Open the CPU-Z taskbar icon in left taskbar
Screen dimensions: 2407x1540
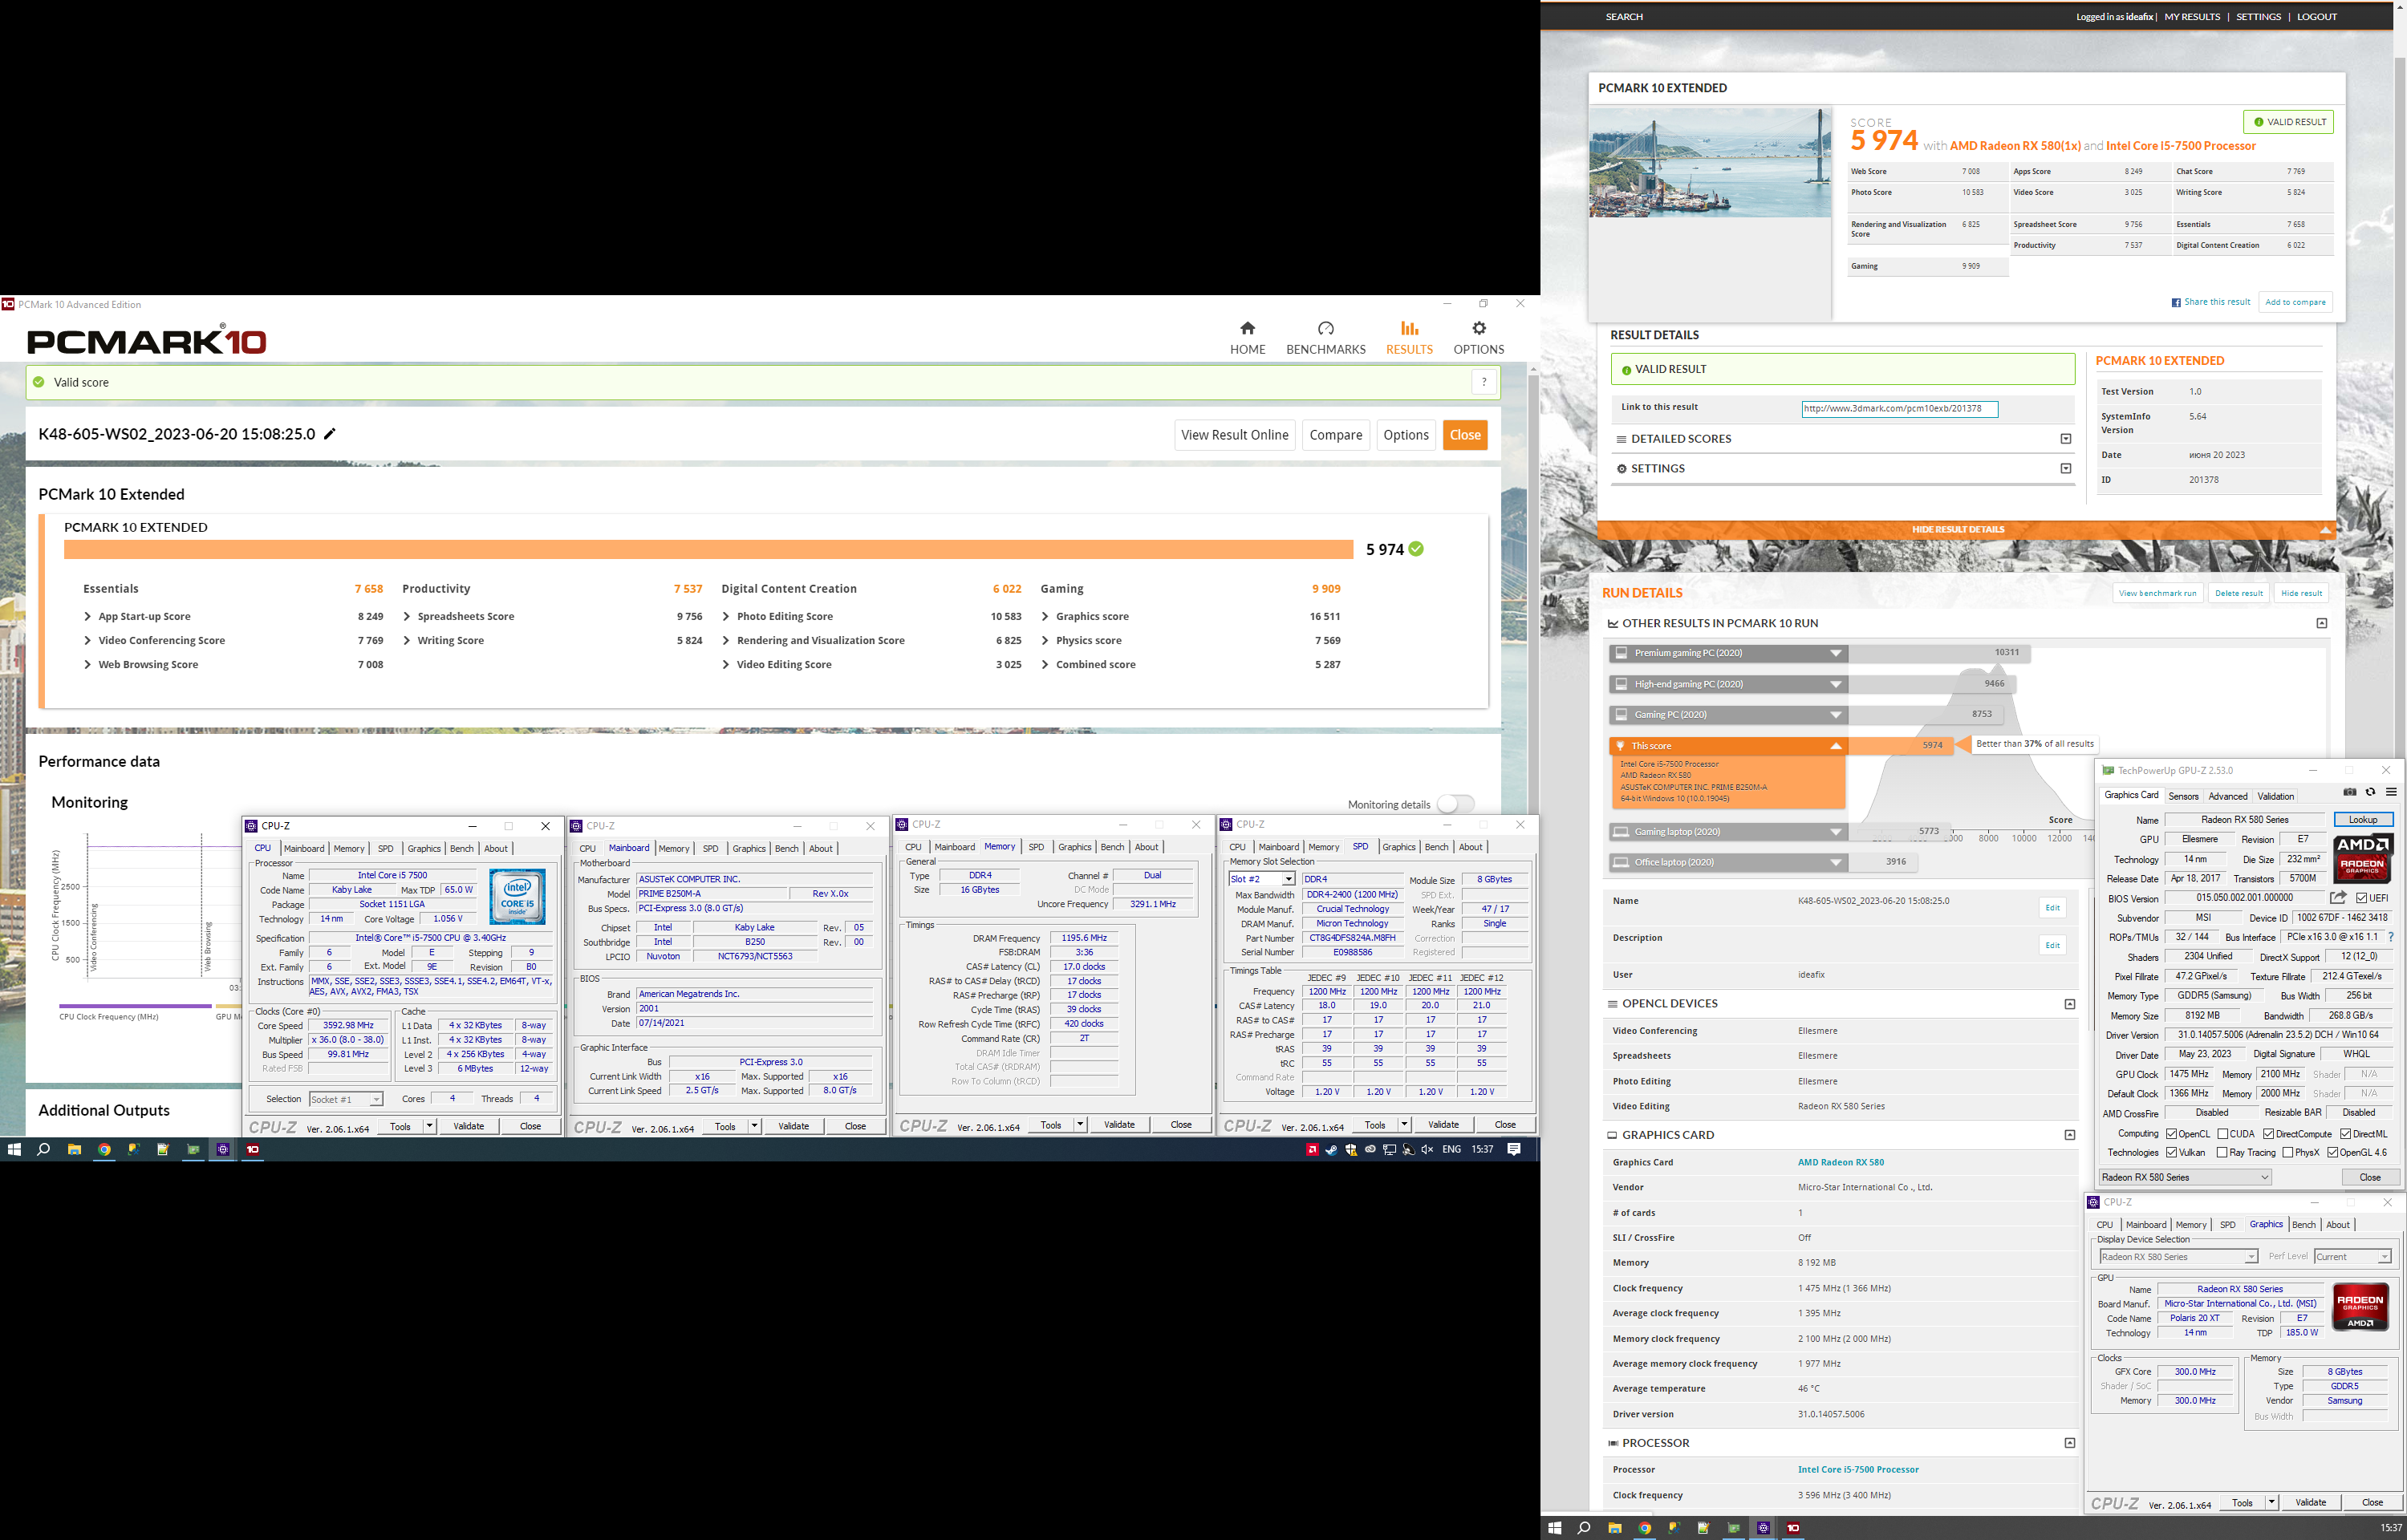[x=223, y=1149]
